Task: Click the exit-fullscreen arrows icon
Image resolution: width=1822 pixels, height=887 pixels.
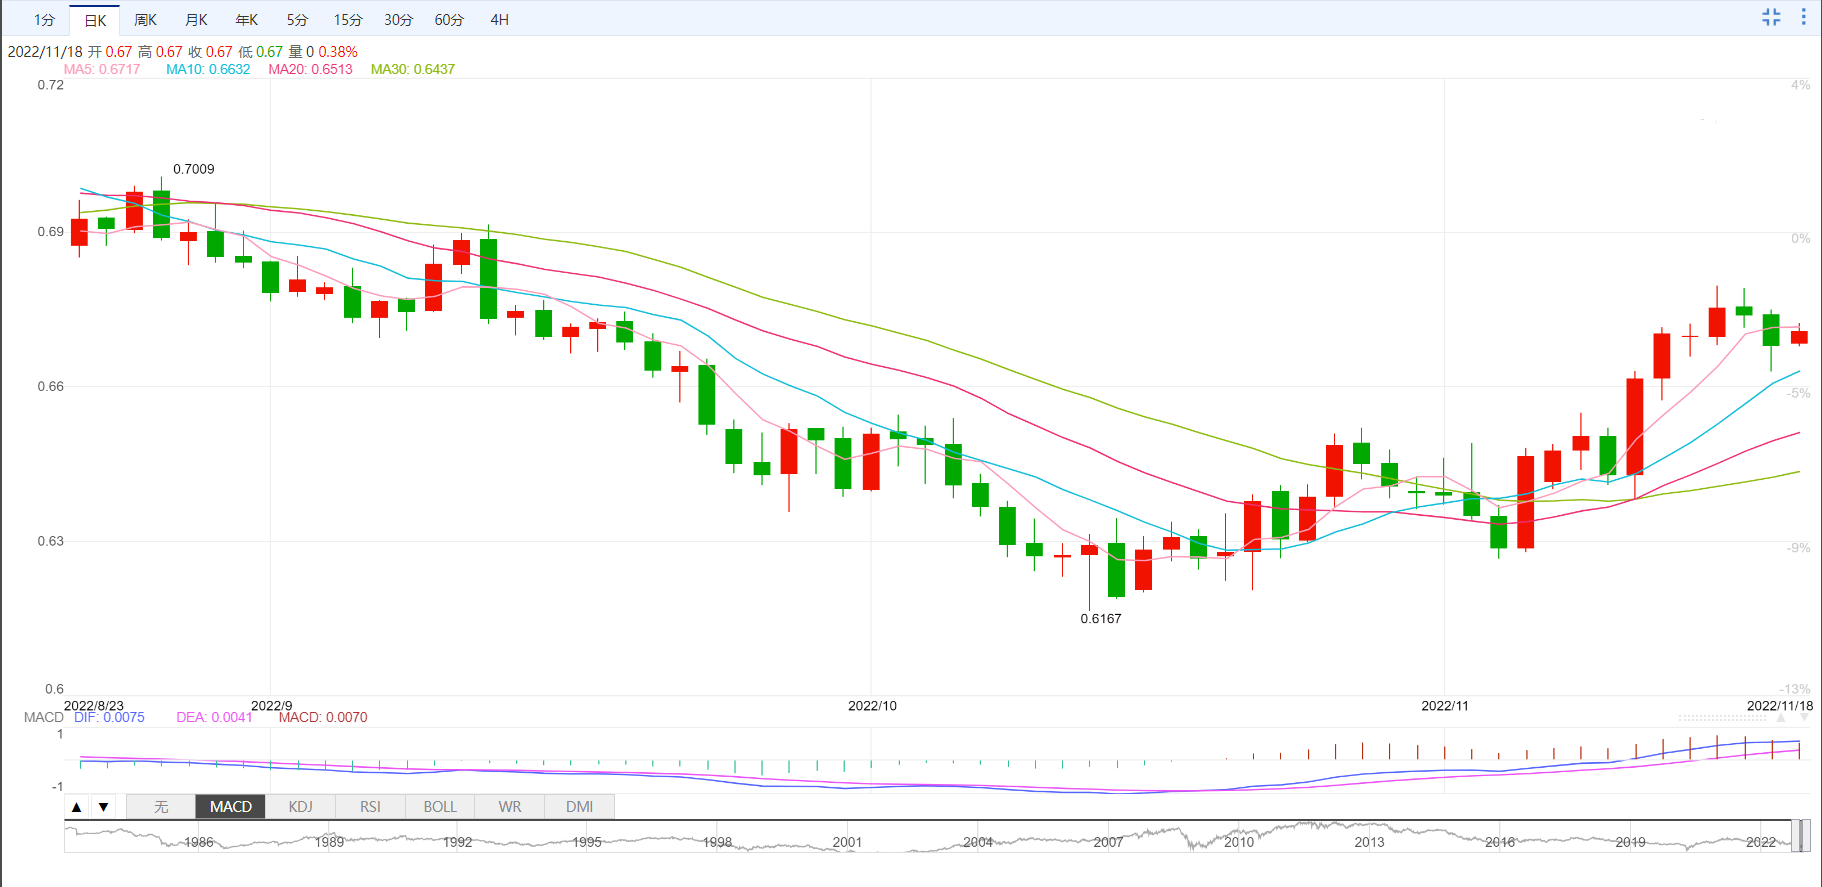Action: (1771, 17)
